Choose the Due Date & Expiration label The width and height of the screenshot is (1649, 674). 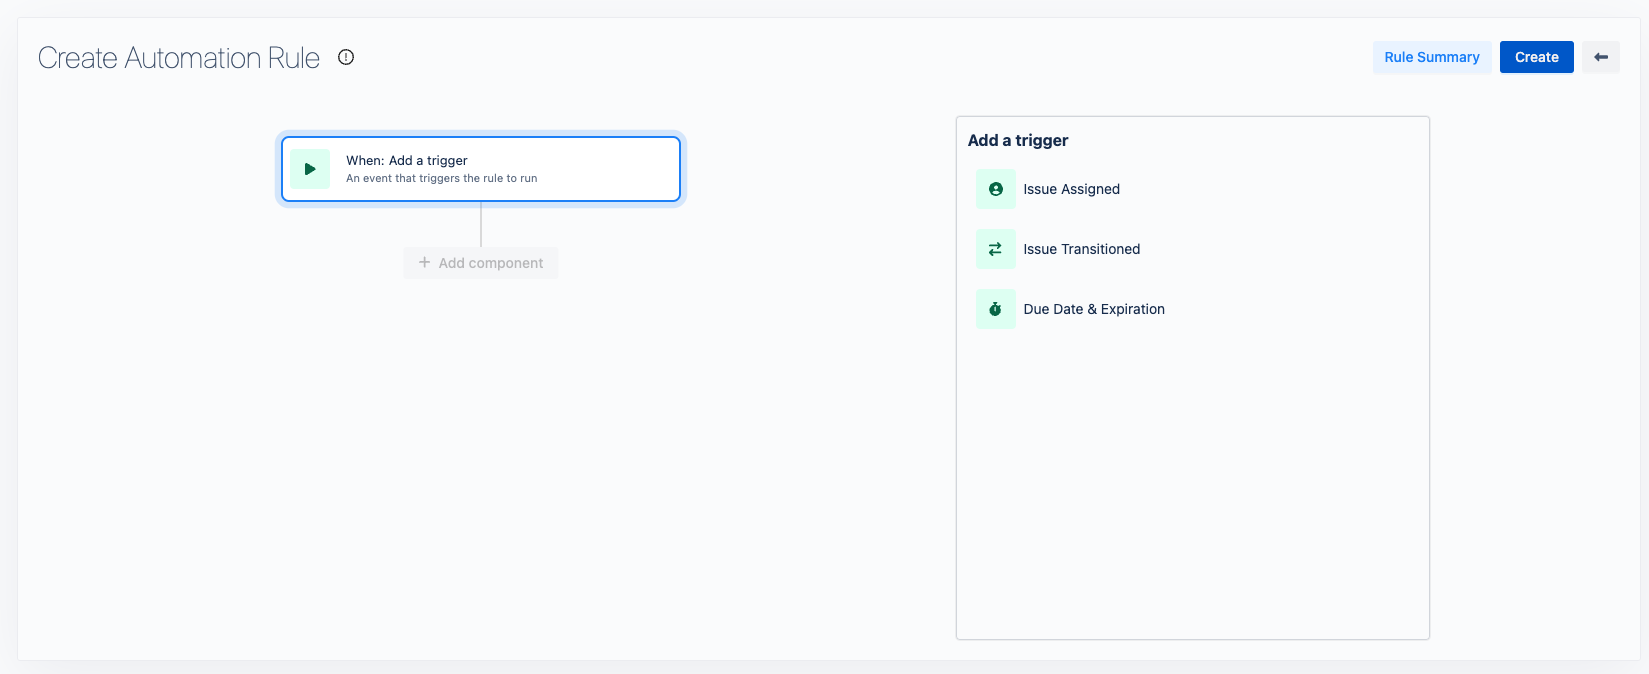(1094, 309)
